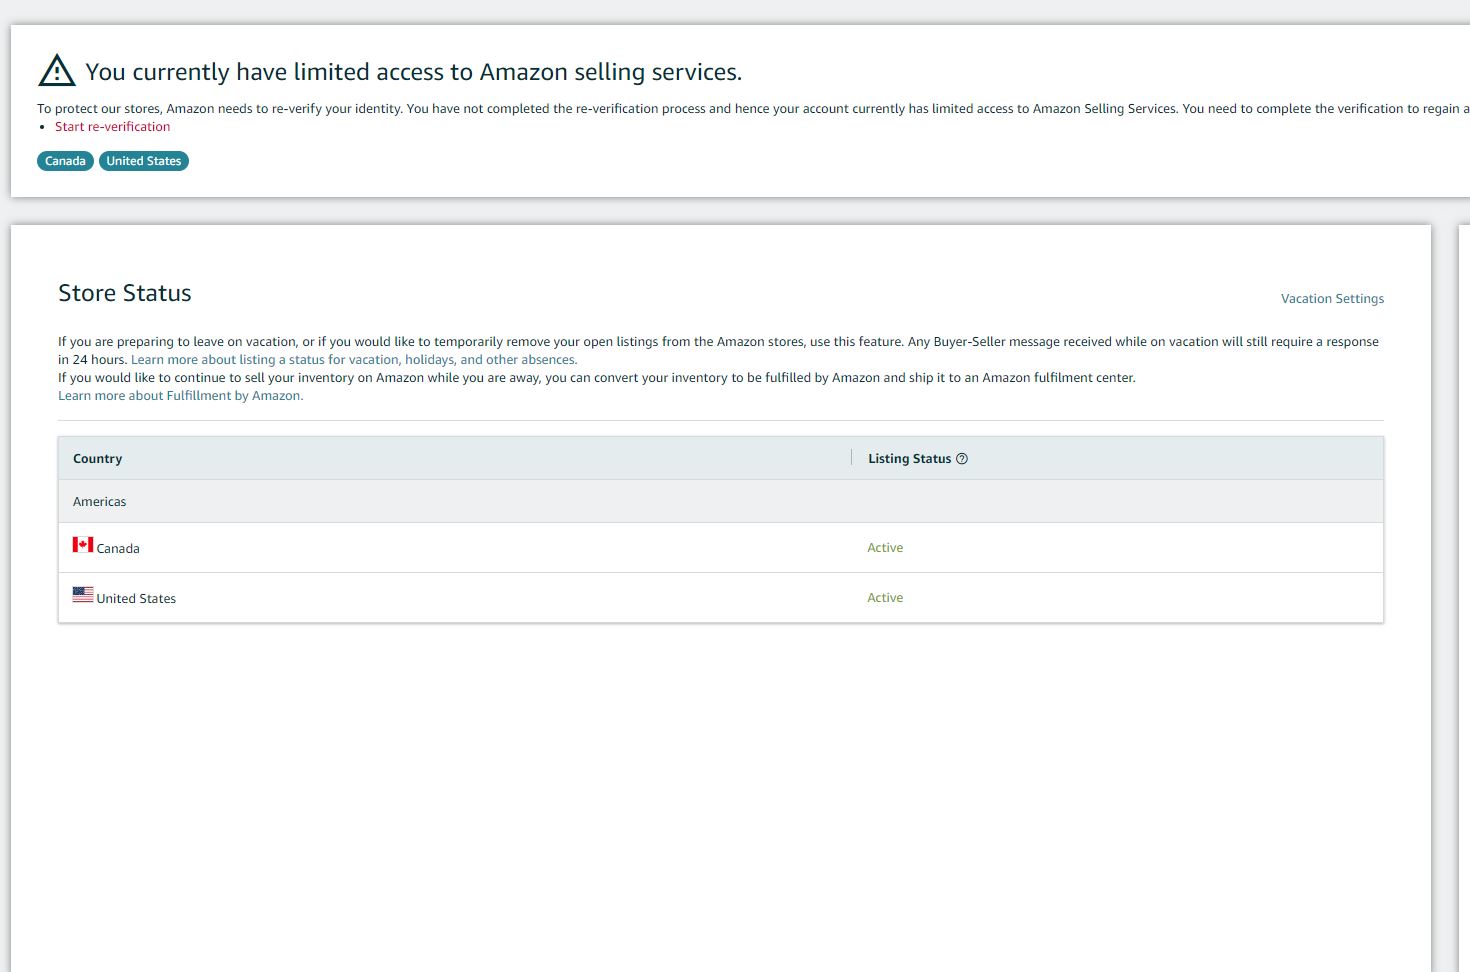This screenshot has width=1470, height=972.
Task: Click the Listing Status help icon
Action: click(962, 459)
